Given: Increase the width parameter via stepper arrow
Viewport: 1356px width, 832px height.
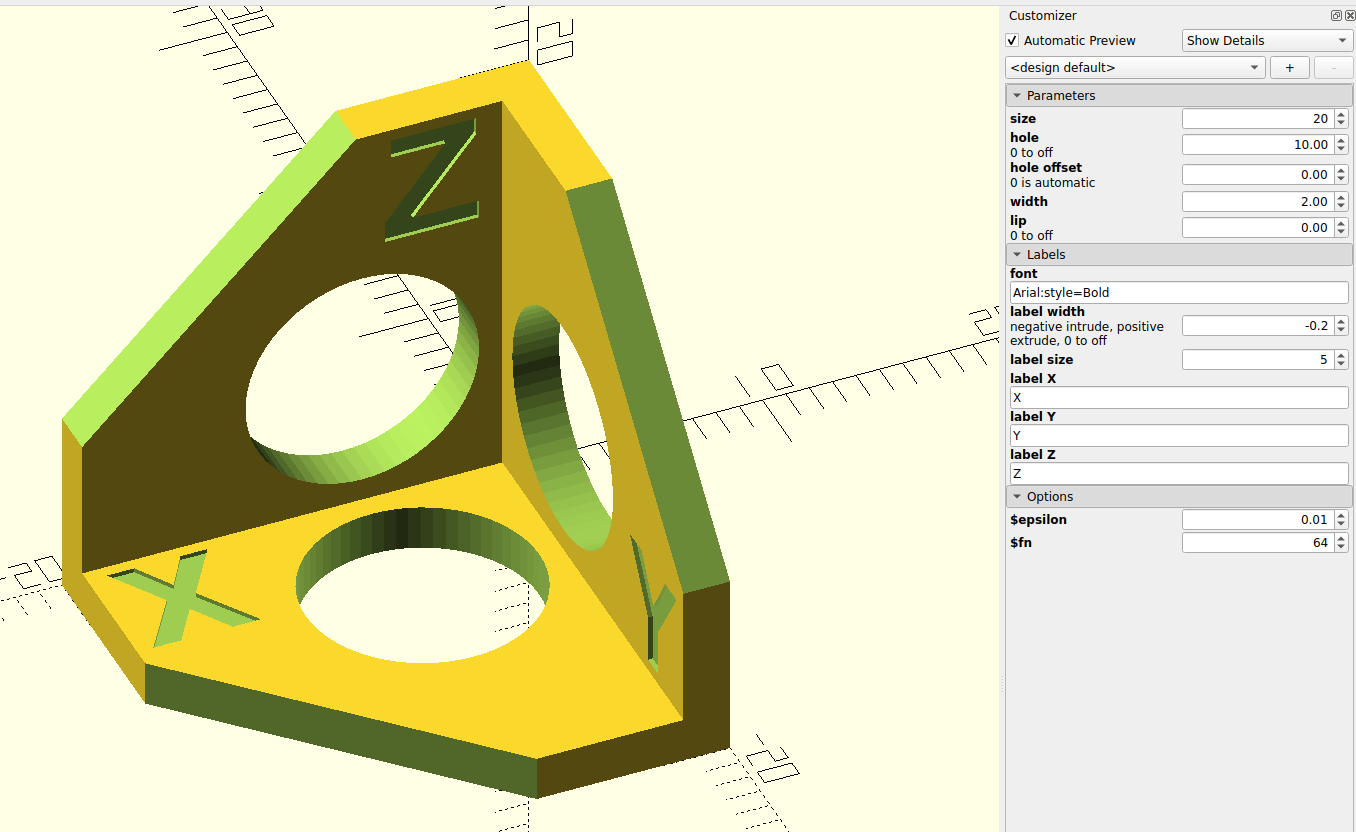Looking at the screenshot, I should point(1341,197).
